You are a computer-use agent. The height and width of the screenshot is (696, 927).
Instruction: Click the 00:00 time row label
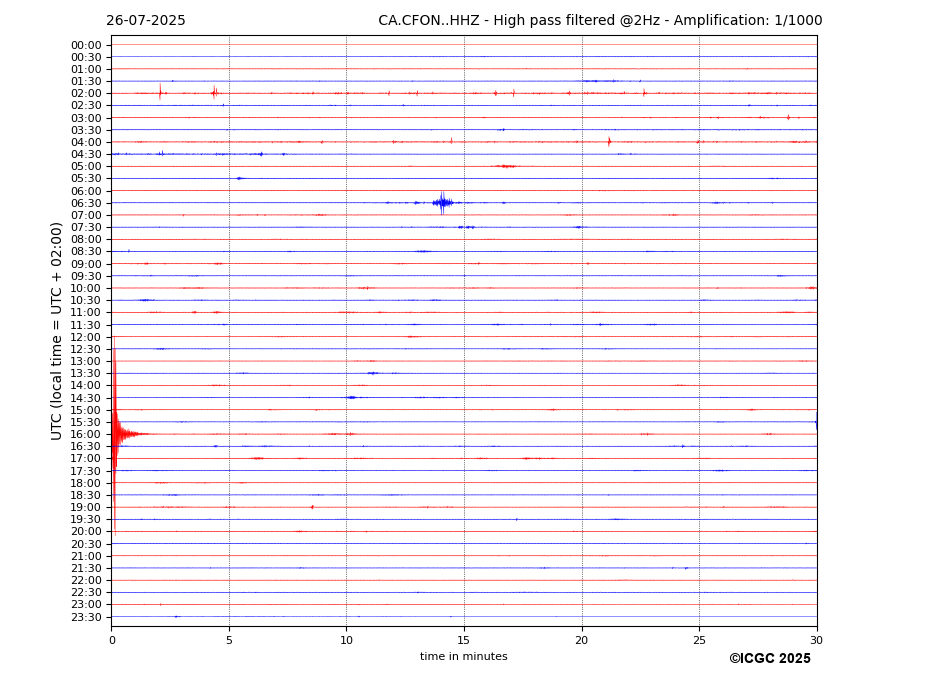(86, 46)
